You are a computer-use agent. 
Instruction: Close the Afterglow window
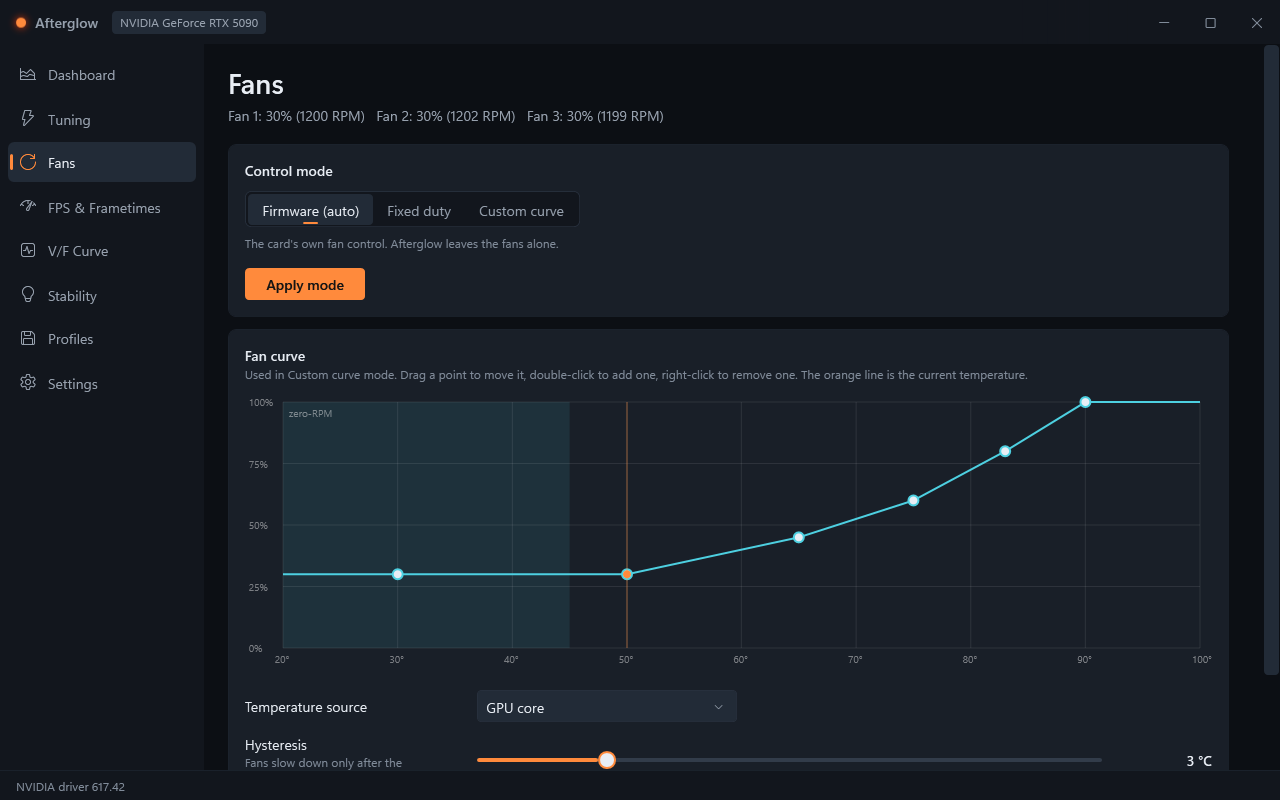pyautogui.click(x=1257, y=23)
